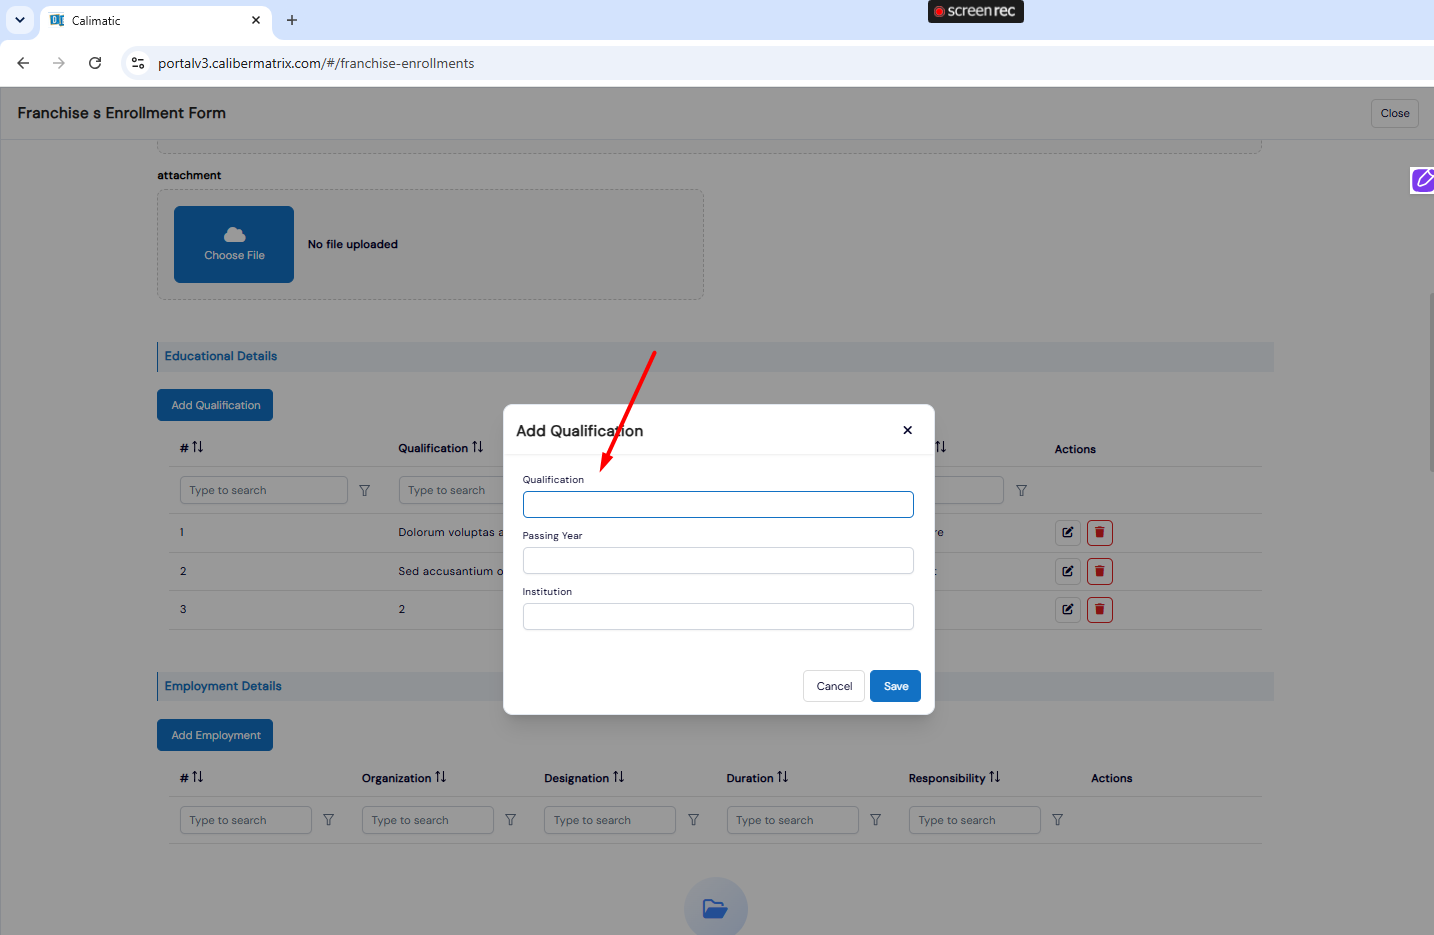Open filter for Responsibility column
Viewport: 1434px width, 935px height.
1058,820
